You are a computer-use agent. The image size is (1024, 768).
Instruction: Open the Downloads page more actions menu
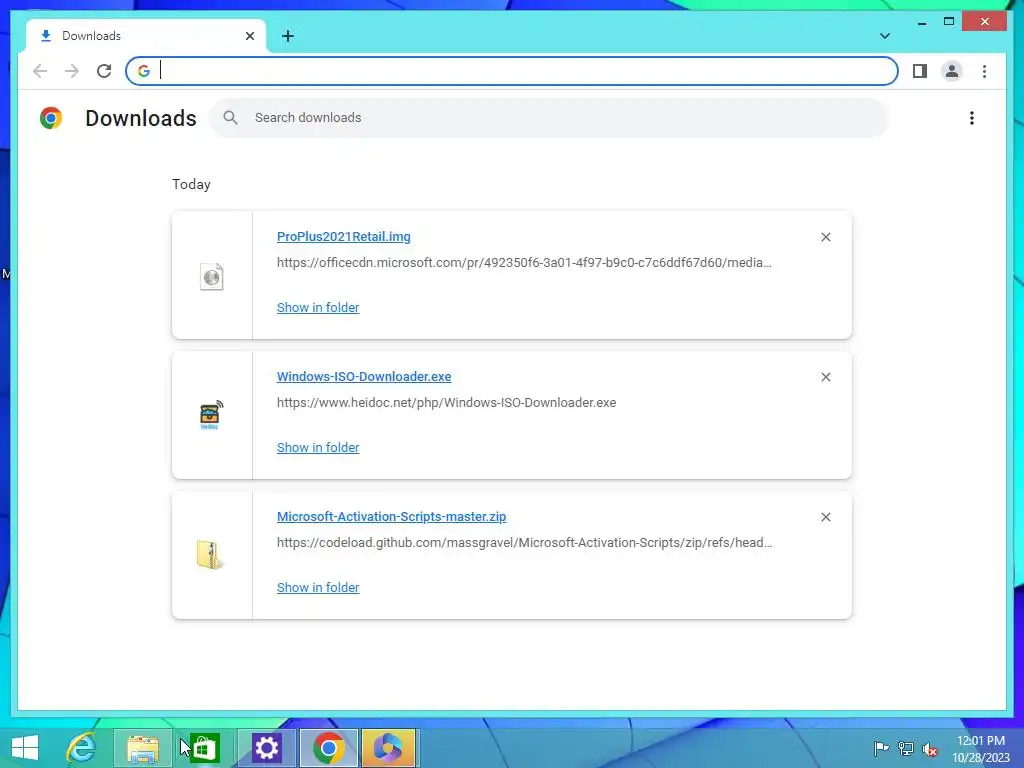coord(972,118)
